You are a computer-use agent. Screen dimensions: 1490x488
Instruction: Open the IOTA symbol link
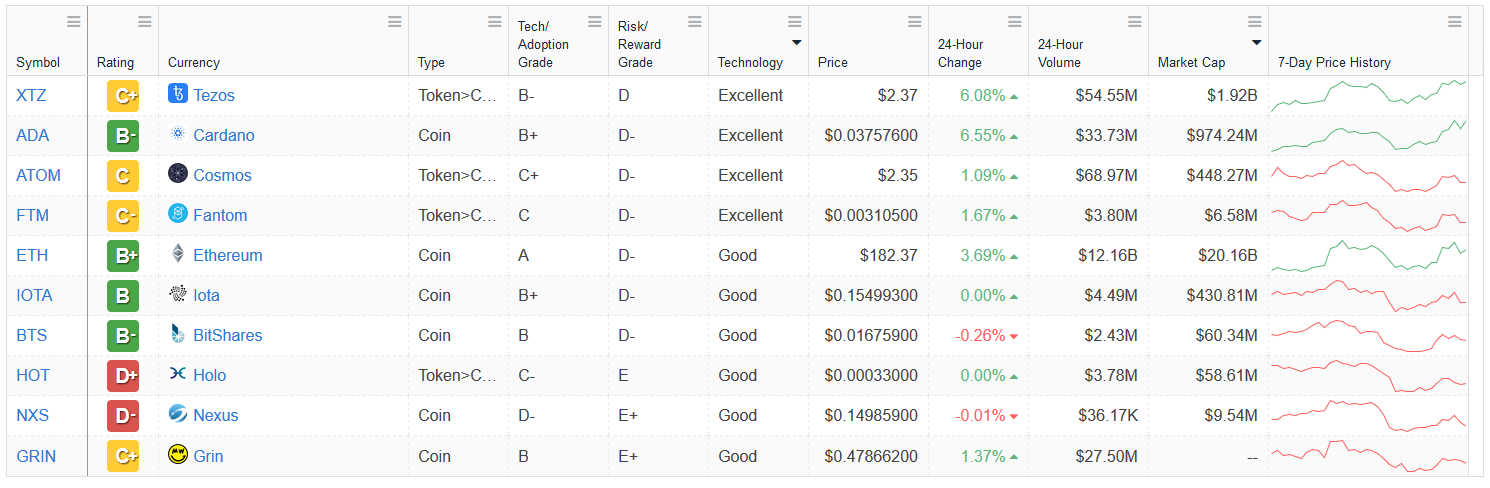pyautogui.click(x=34, y=295)
